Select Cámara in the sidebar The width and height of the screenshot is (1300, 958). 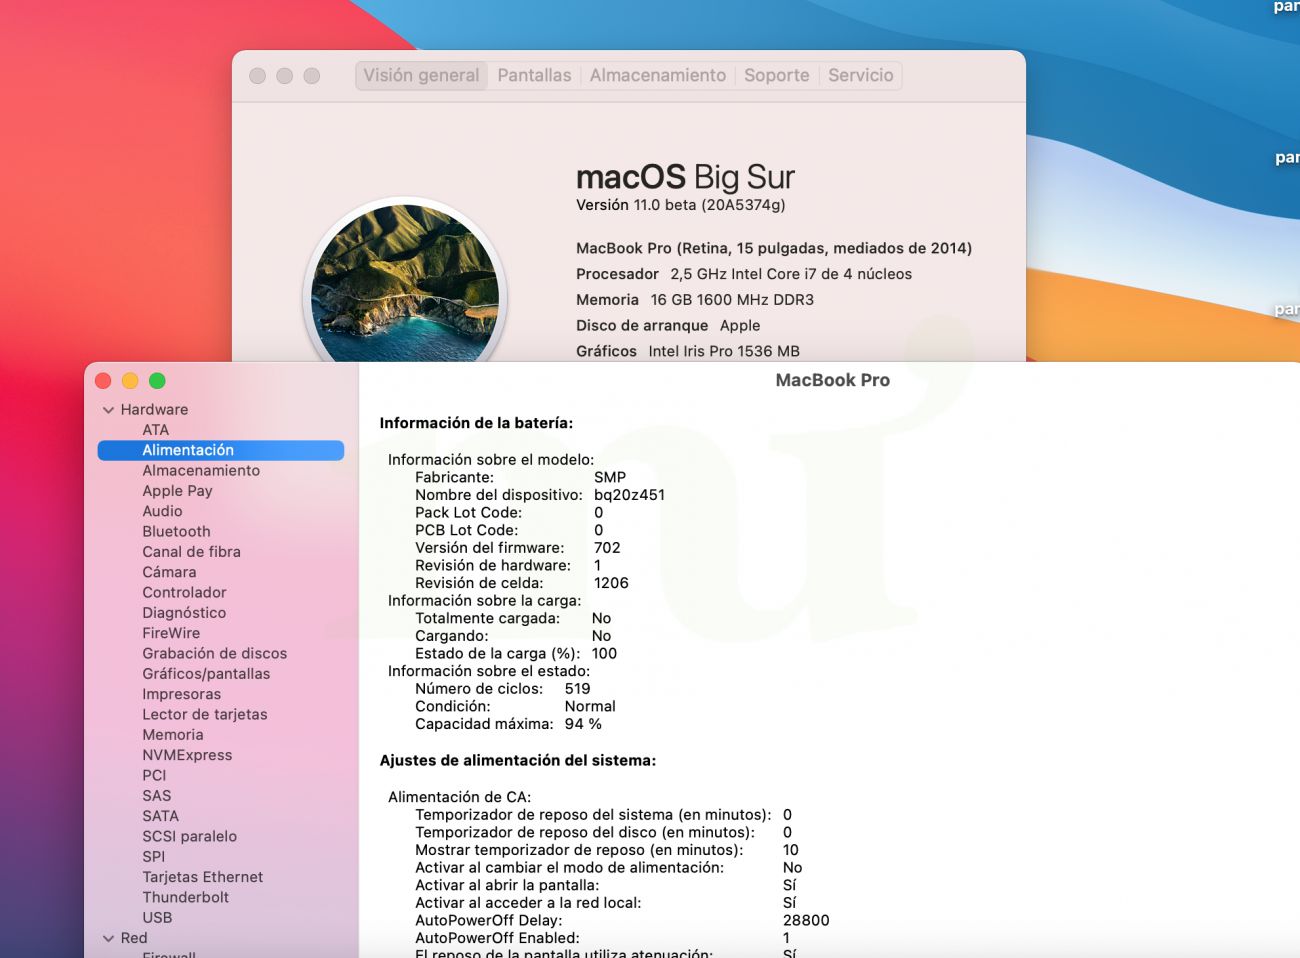169,572
